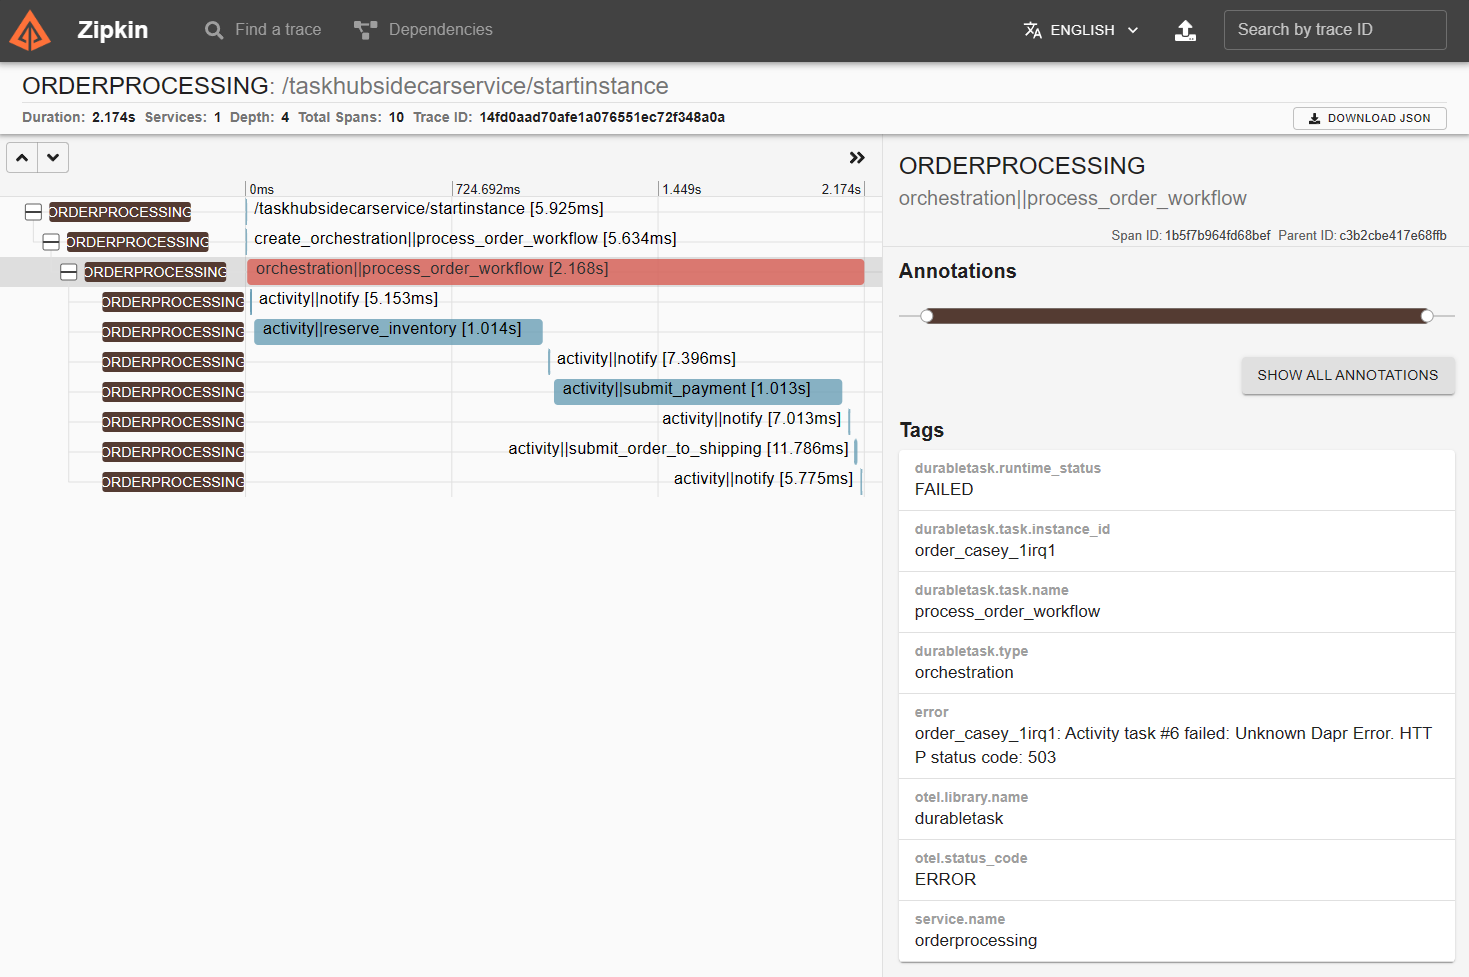This screenshot has width=1469, height=977.
Task: Click the Parent ID value in the detail panel
Action: click(x=1393, y=236)
